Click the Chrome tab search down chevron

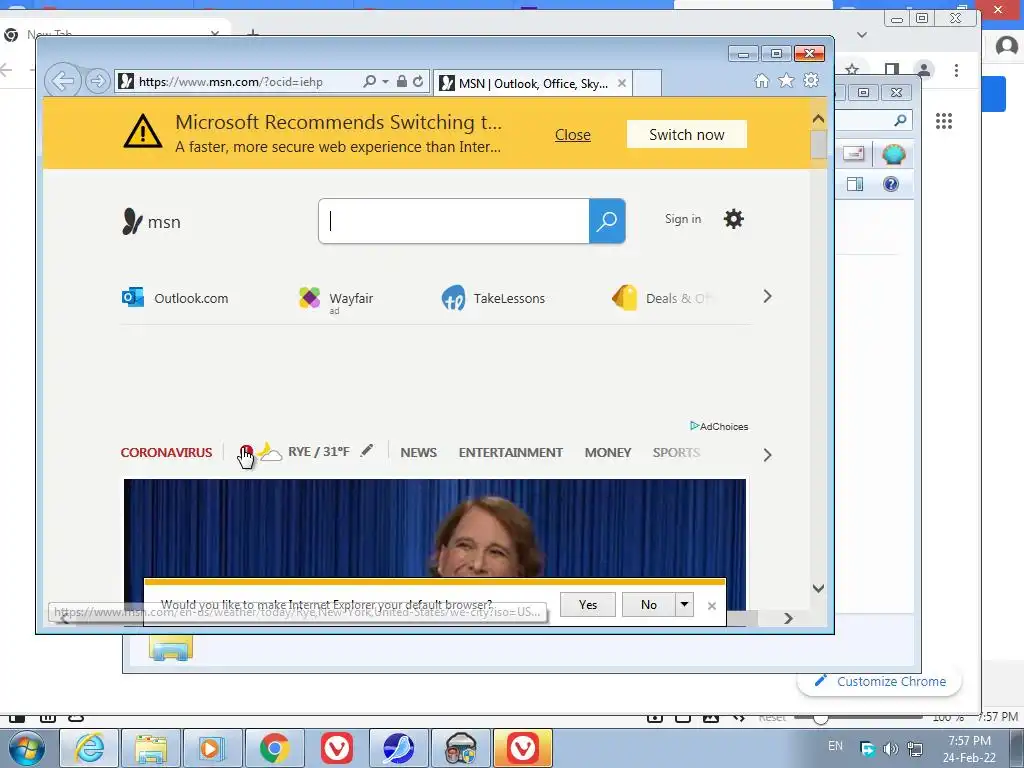862,35
